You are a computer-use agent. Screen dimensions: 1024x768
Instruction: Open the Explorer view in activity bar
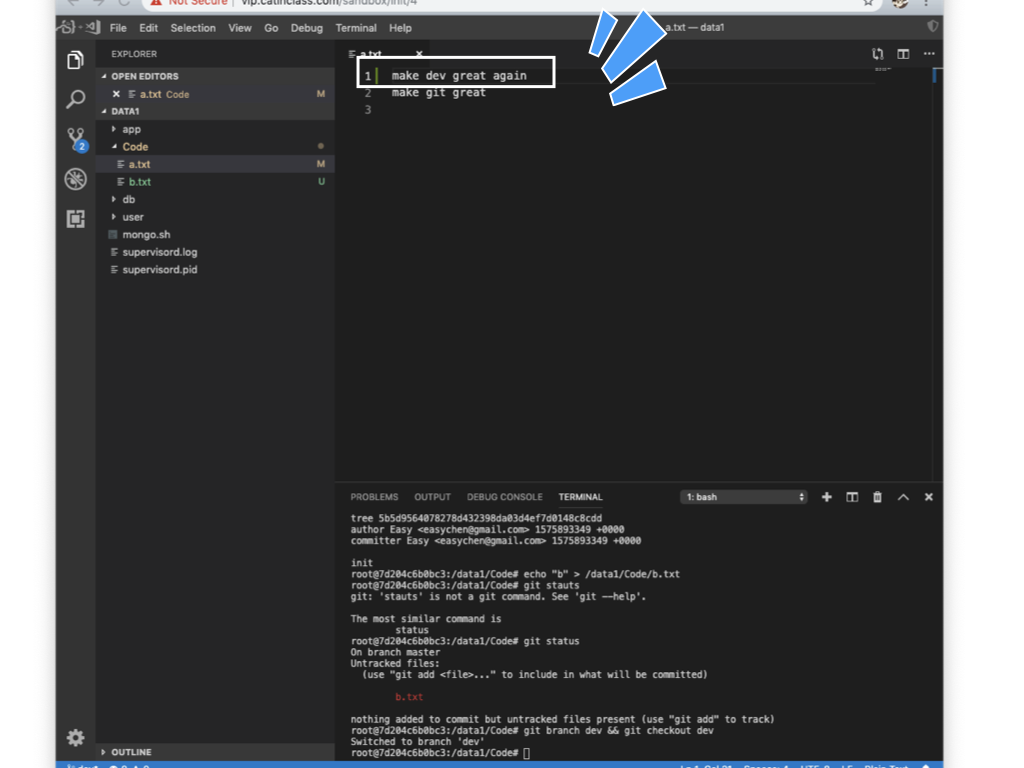75,60
